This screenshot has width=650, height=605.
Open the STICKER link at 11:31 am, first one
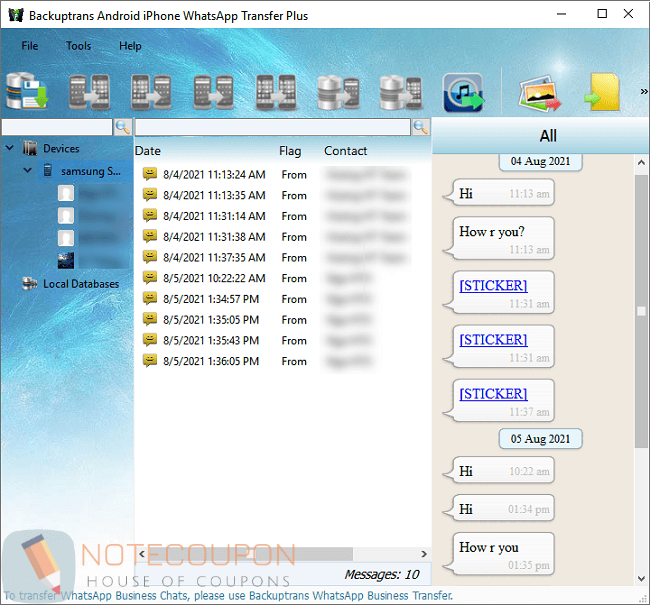tap(493, 285)
